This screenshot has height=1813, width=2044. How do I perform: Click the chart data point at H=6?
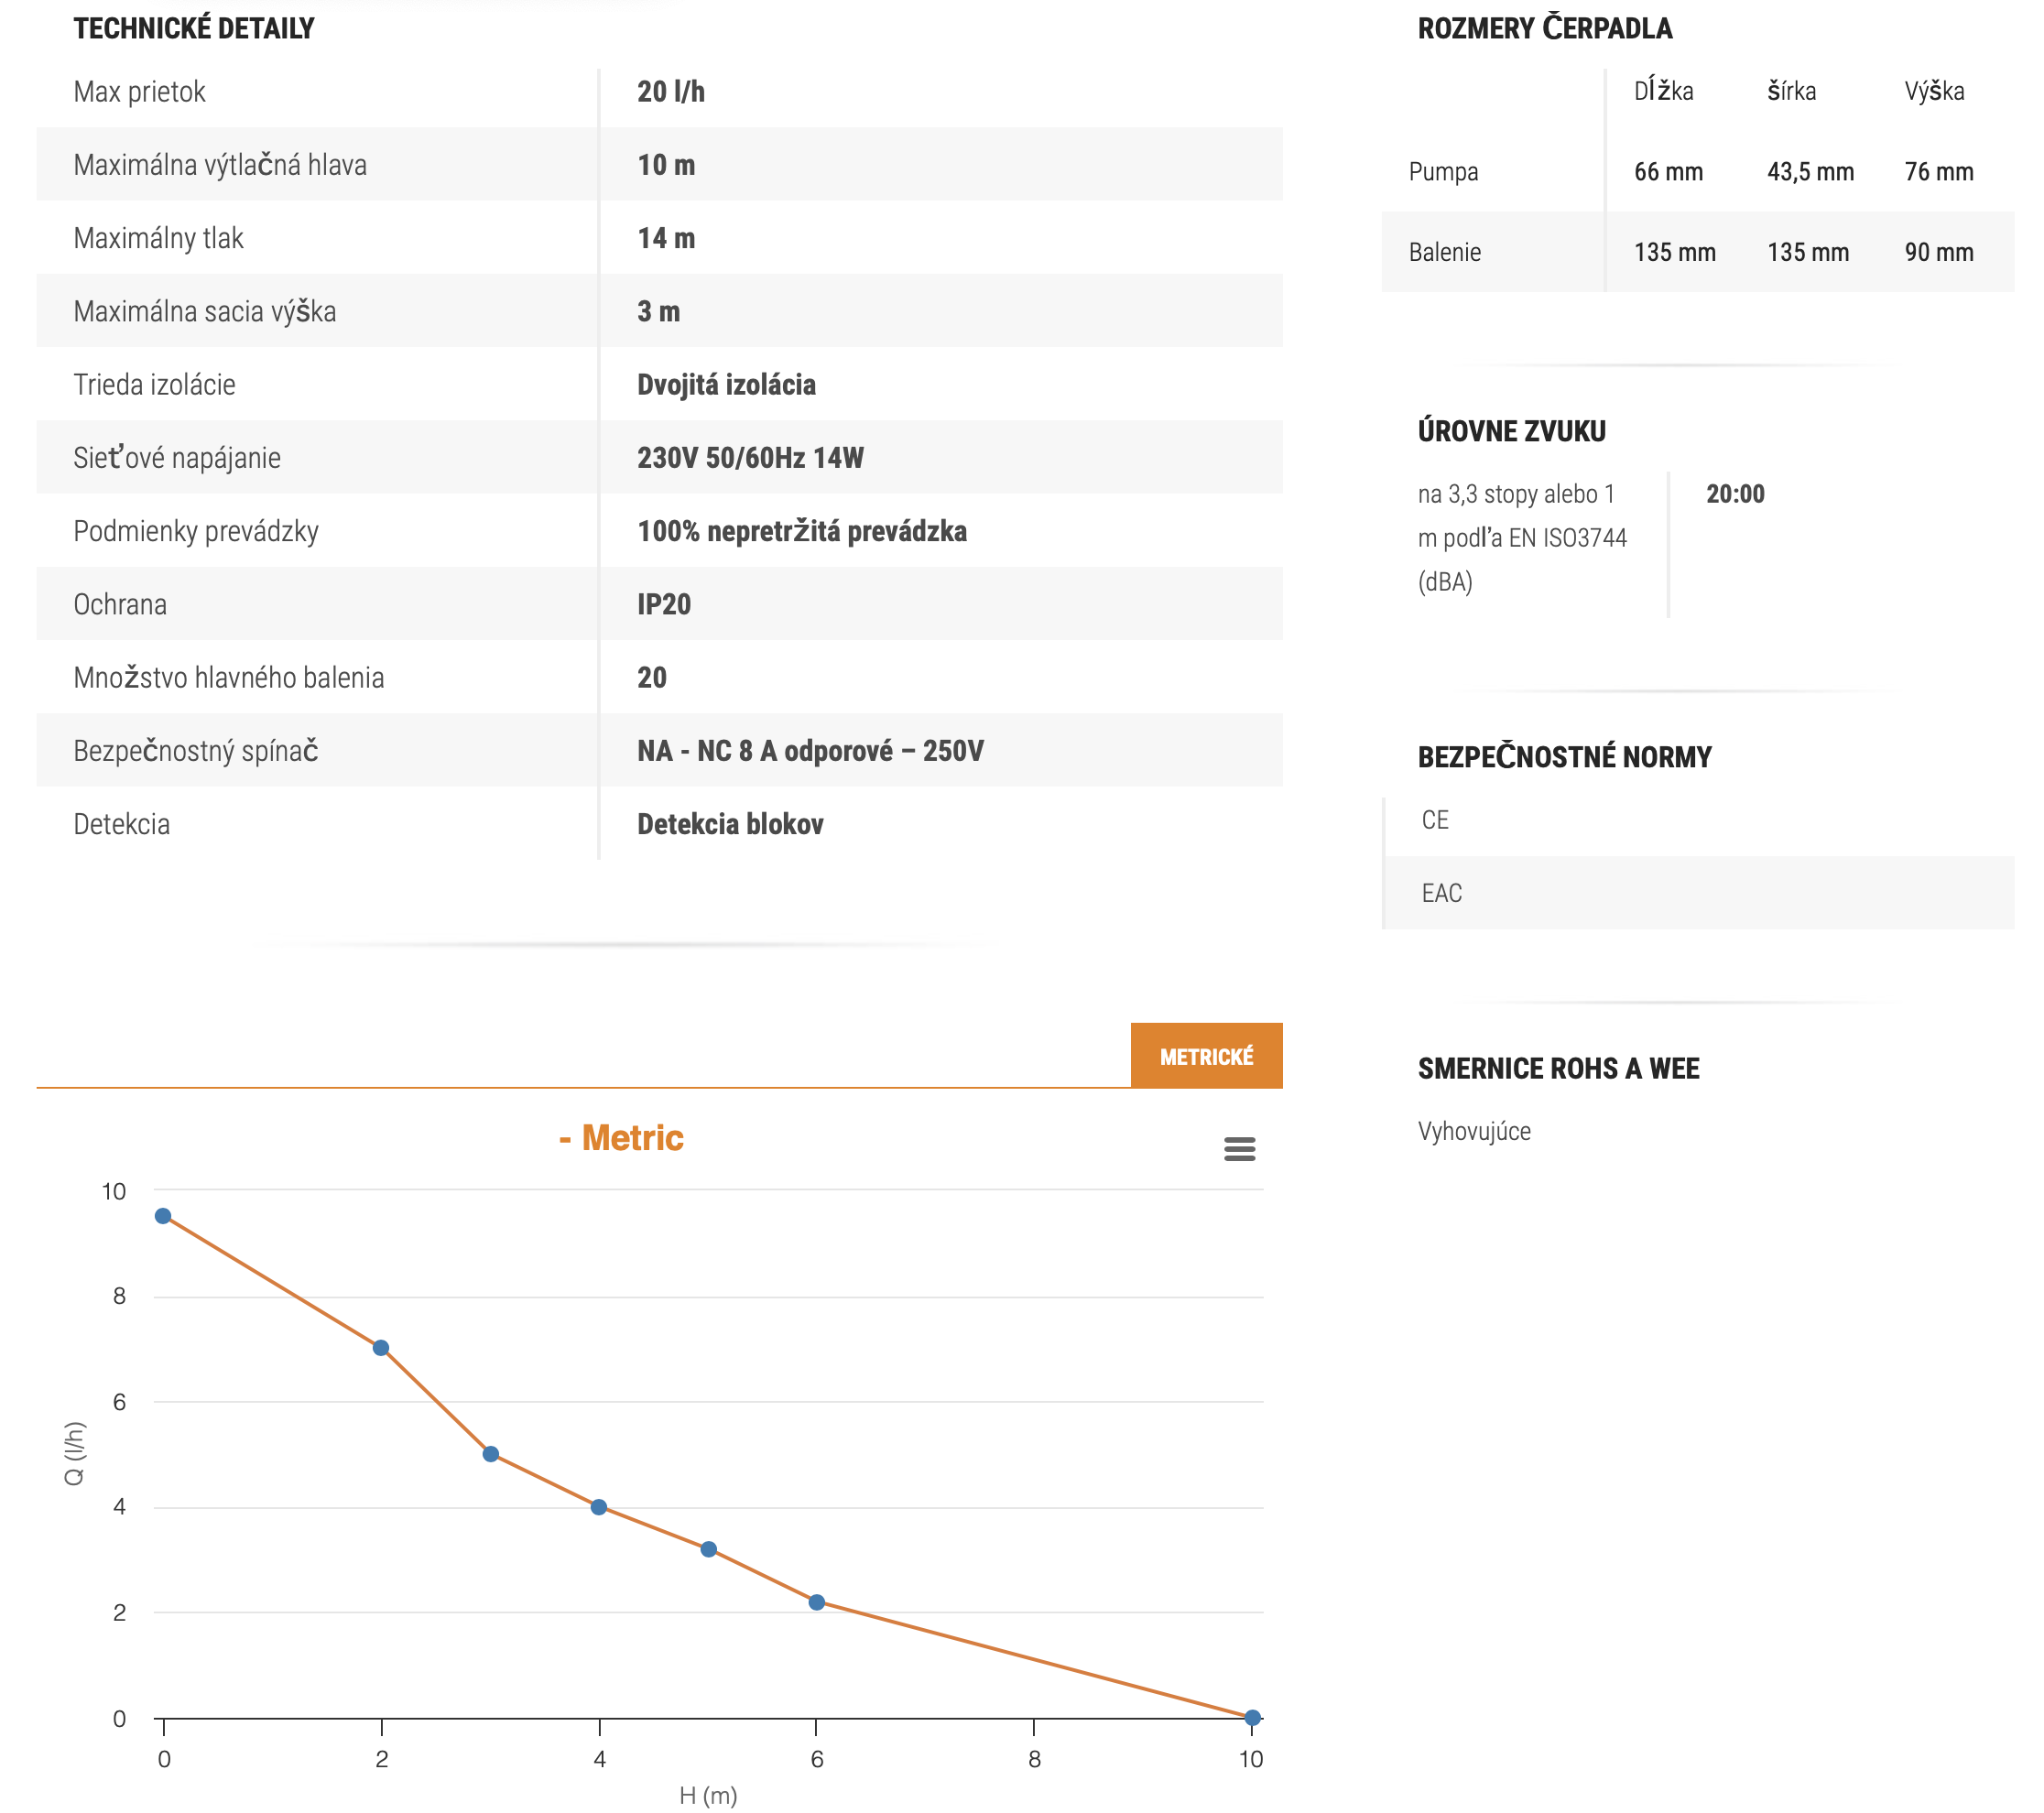[x=817, y=1602]
